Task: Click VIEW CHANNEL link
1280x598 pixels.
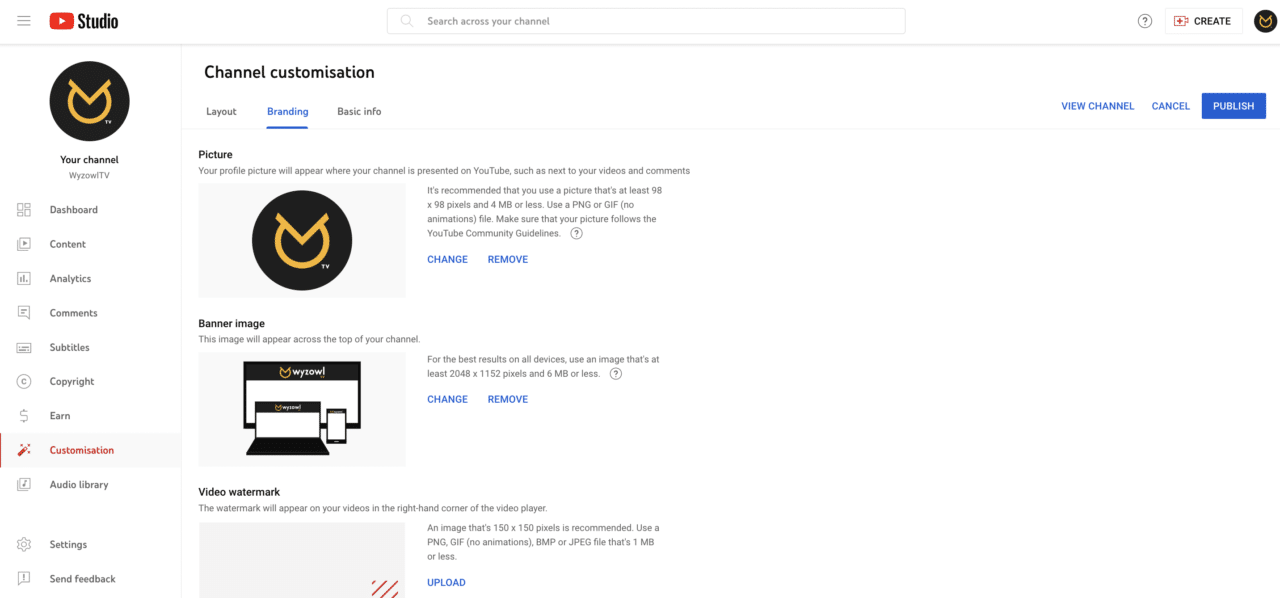Action: pyautogui.click(x=1098, y=106)
